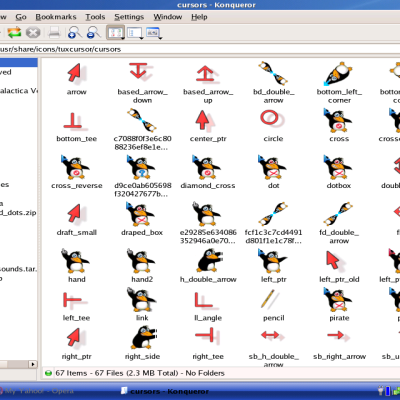Select the draped_box cursor file
400x400 pixels.
click(x=142, y=219)
